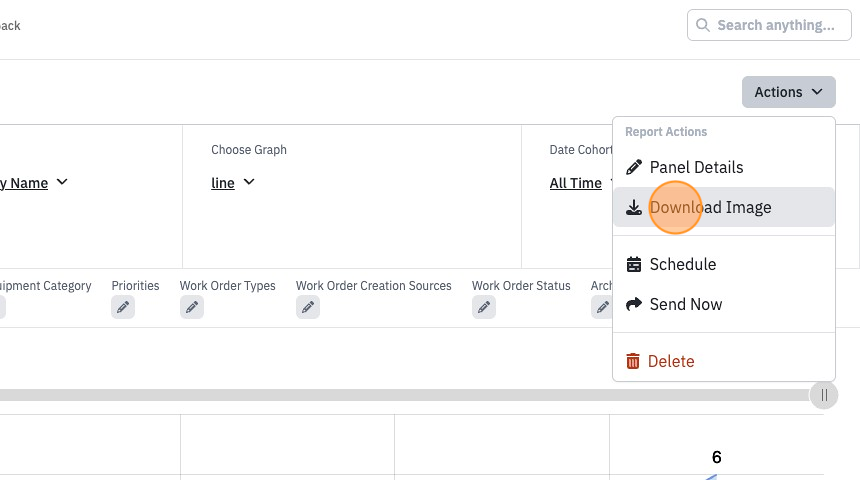Focus the Search anything input field
Viewport: 860px width, 480px height.
pyautogui.click(x=769, y=25)
